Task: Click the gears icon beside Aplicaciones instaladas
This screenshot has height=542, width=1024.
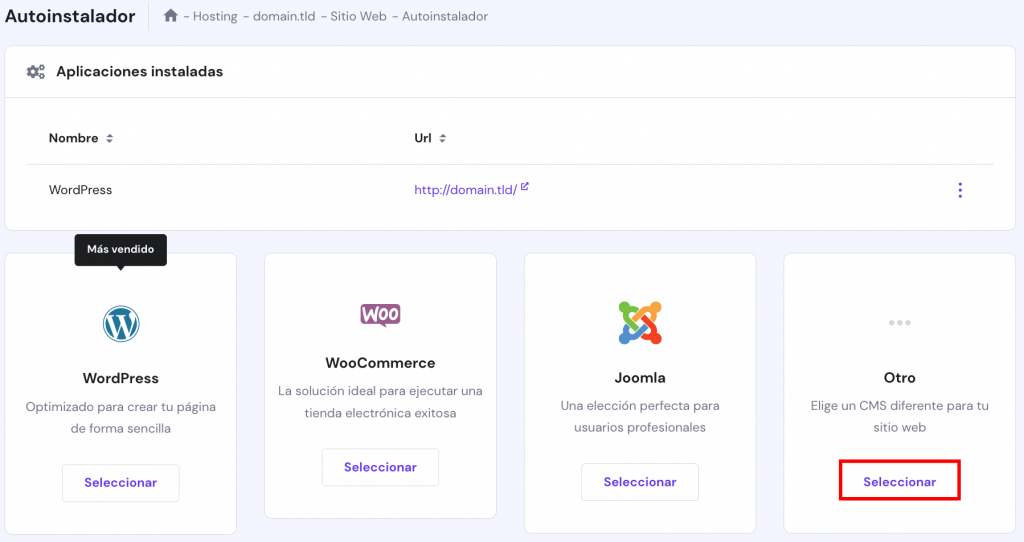Action: (x=36, y=72)
